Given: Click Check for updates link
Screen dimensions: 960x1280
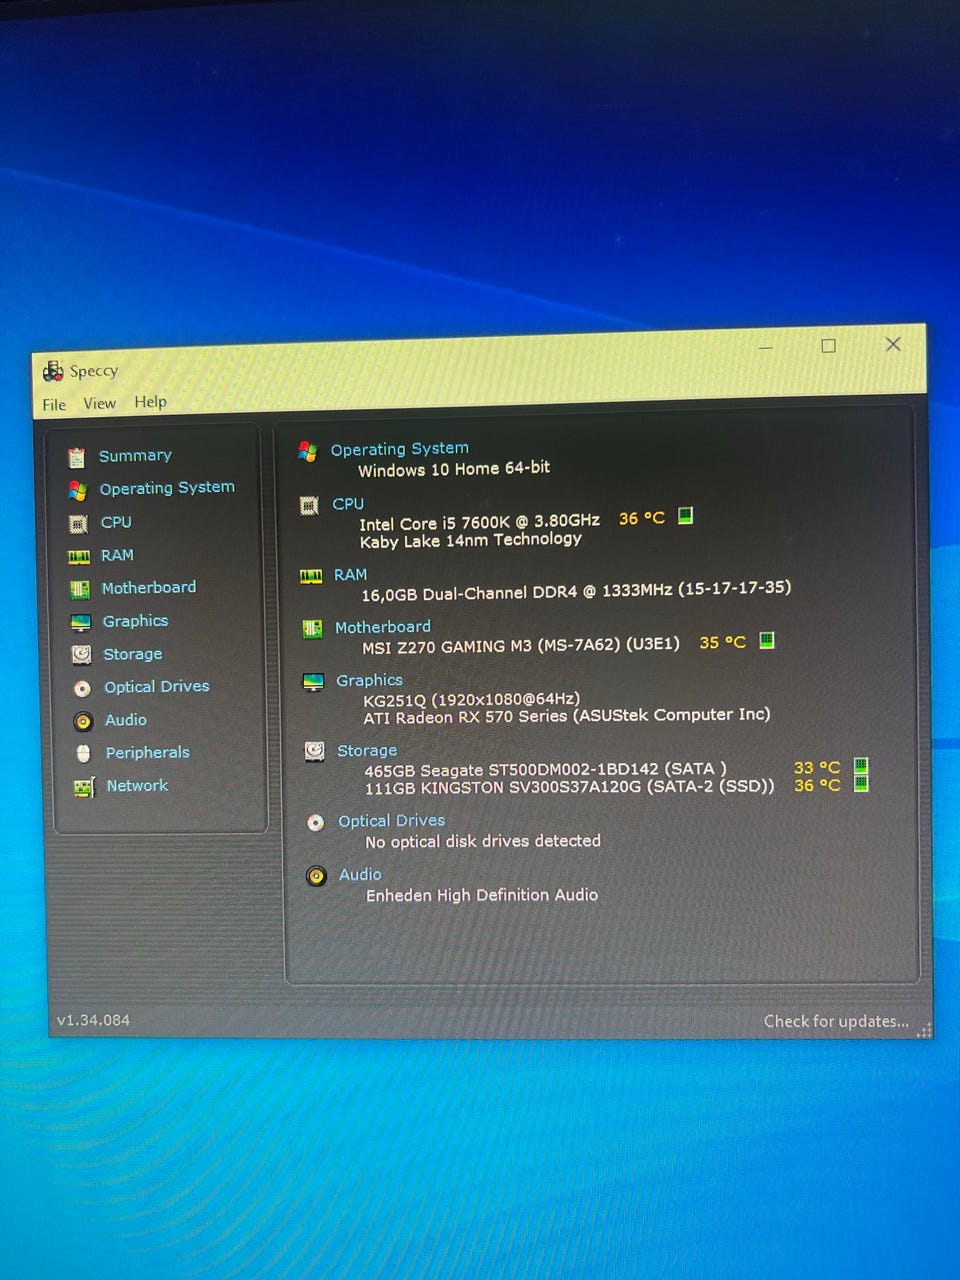Looking at the screenshot, I should (836, 1022).
